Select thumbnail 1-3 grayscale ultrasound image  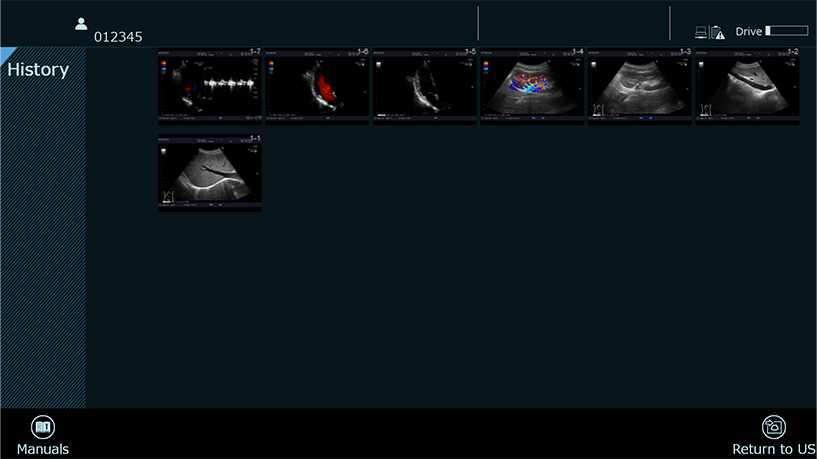639,86
